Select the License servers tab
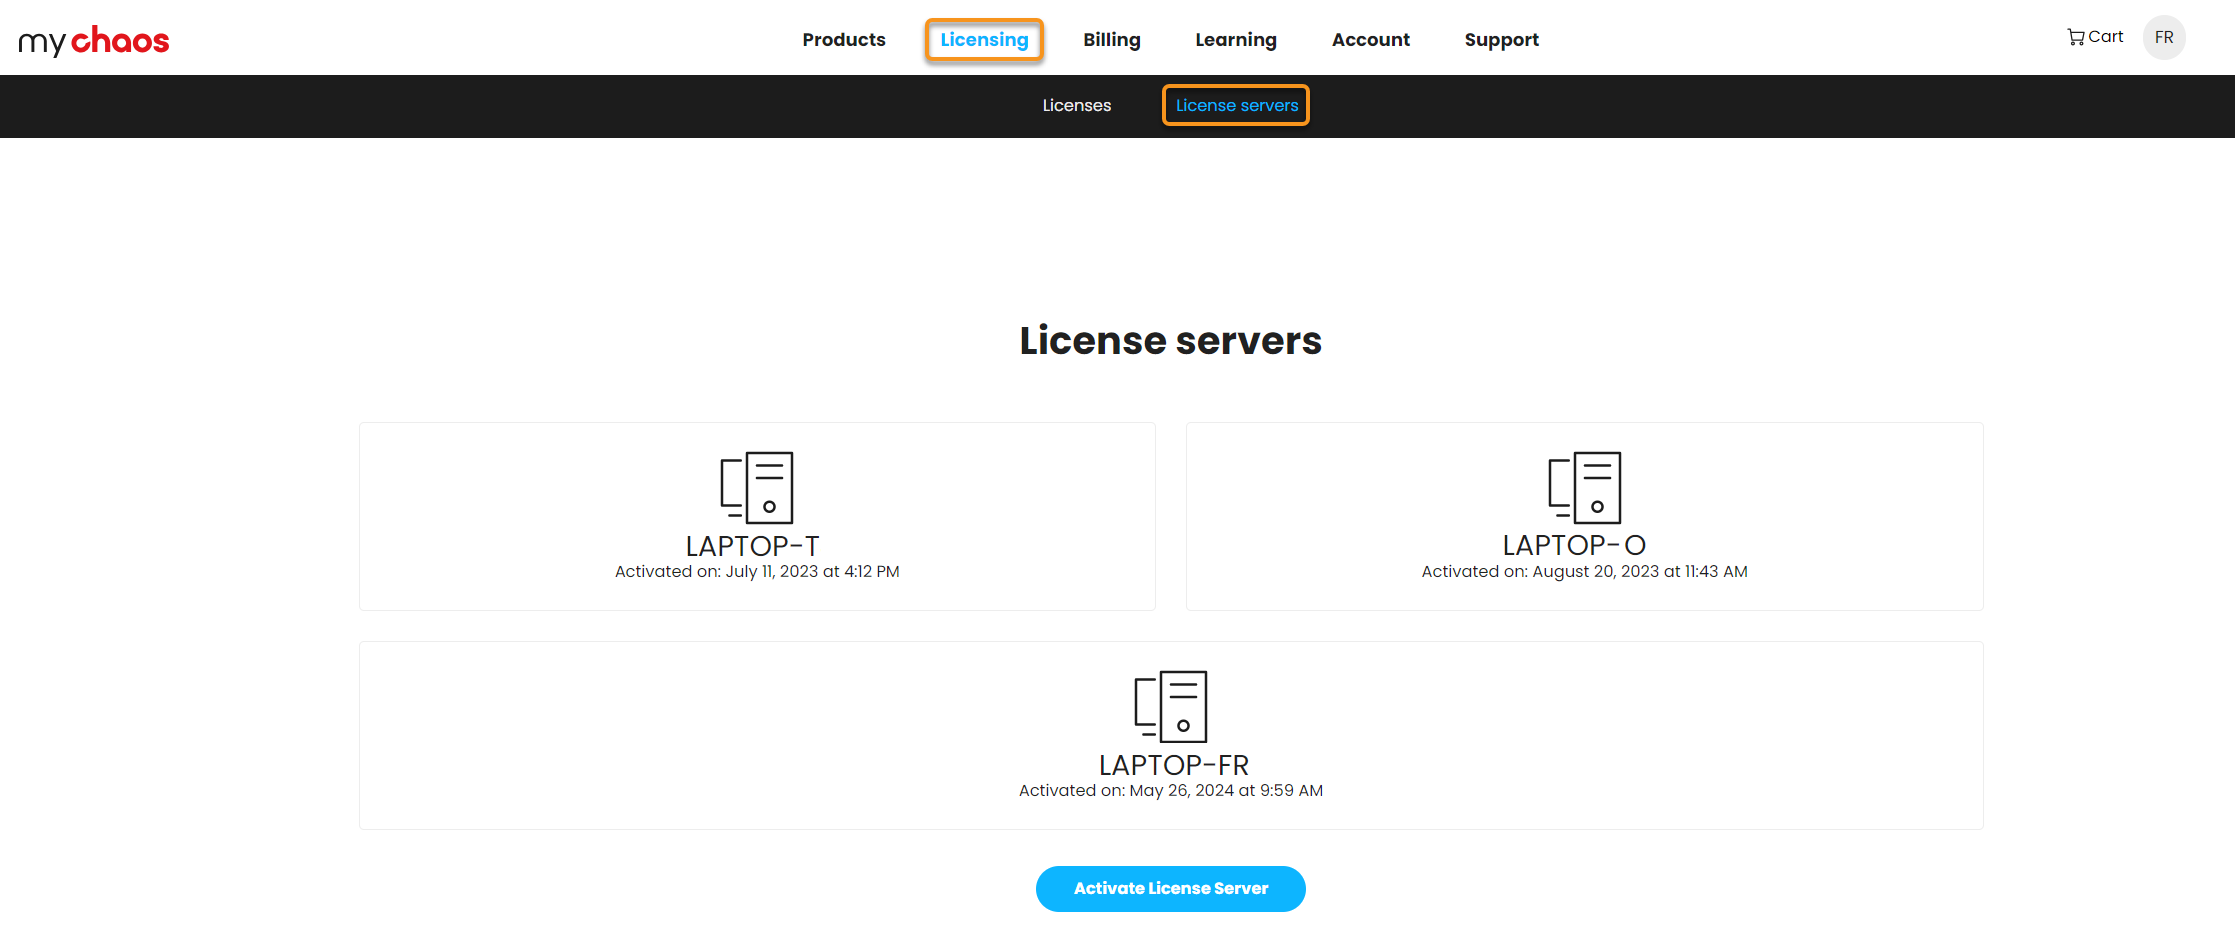This screenshot has height=934, width=2235. tap(1236, 106)
